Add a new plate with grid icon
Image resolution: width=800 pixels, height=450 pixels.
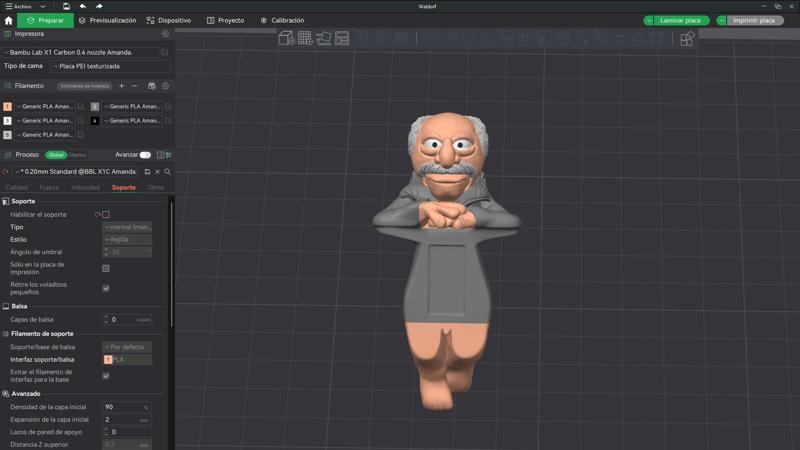[305, 38]
